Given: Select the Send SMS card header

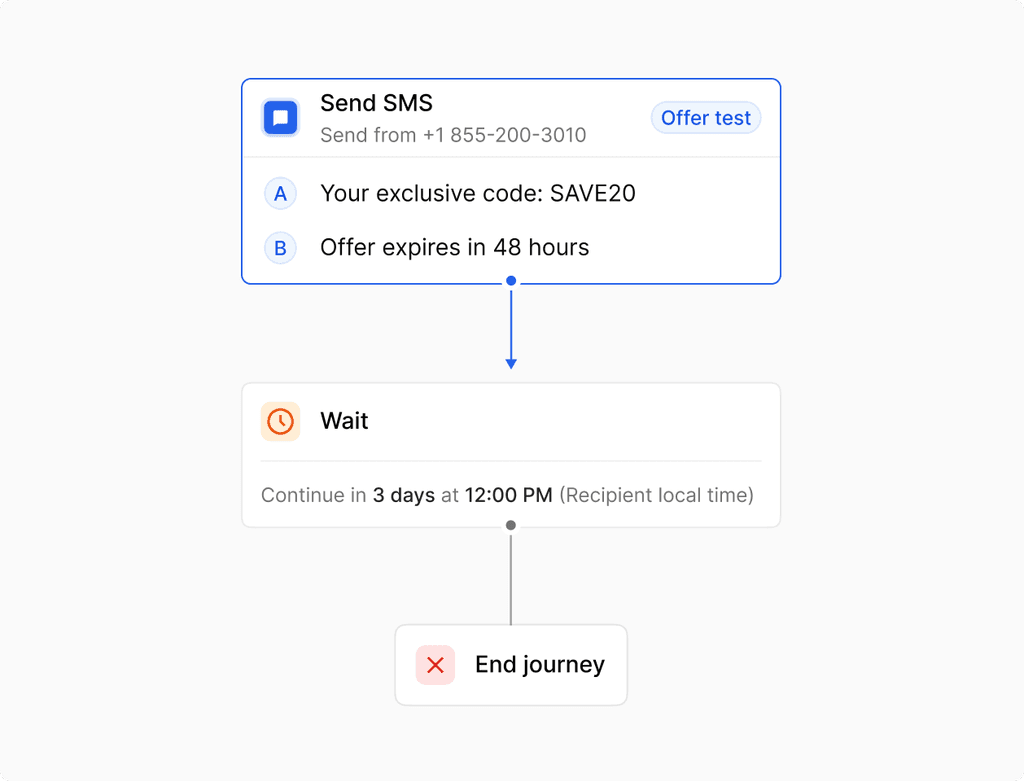Looking at the screenshot, I should [x=376, y=103].
